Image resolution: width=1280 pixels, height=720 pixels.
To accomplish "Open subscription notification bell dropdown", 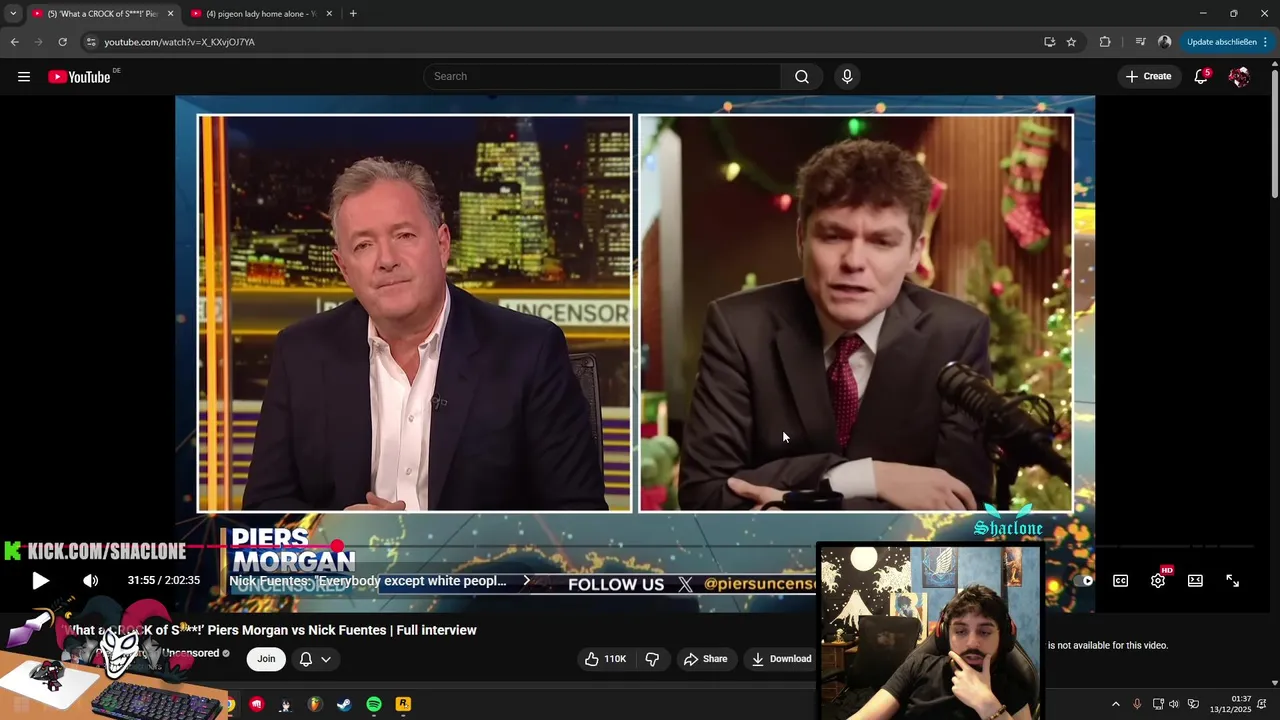I will 315,659.
